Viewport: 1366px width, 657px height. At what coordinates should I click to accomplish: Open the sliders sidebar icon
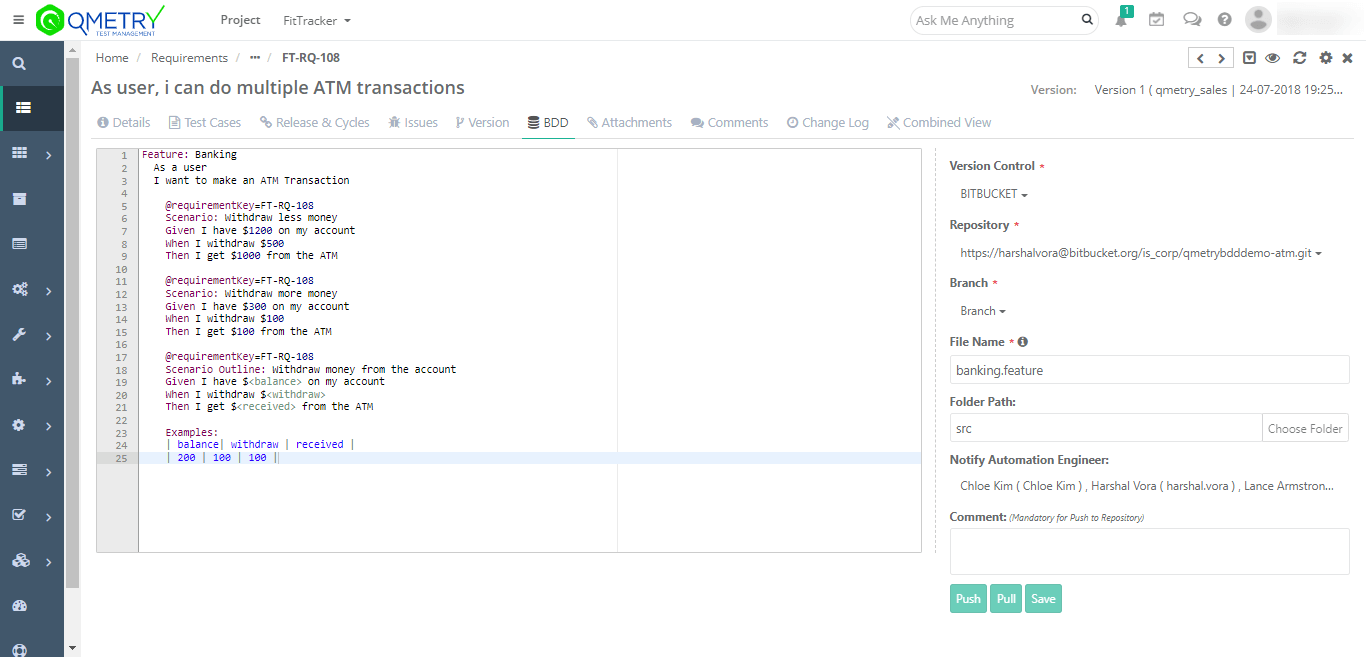click(x=19, y=469)
